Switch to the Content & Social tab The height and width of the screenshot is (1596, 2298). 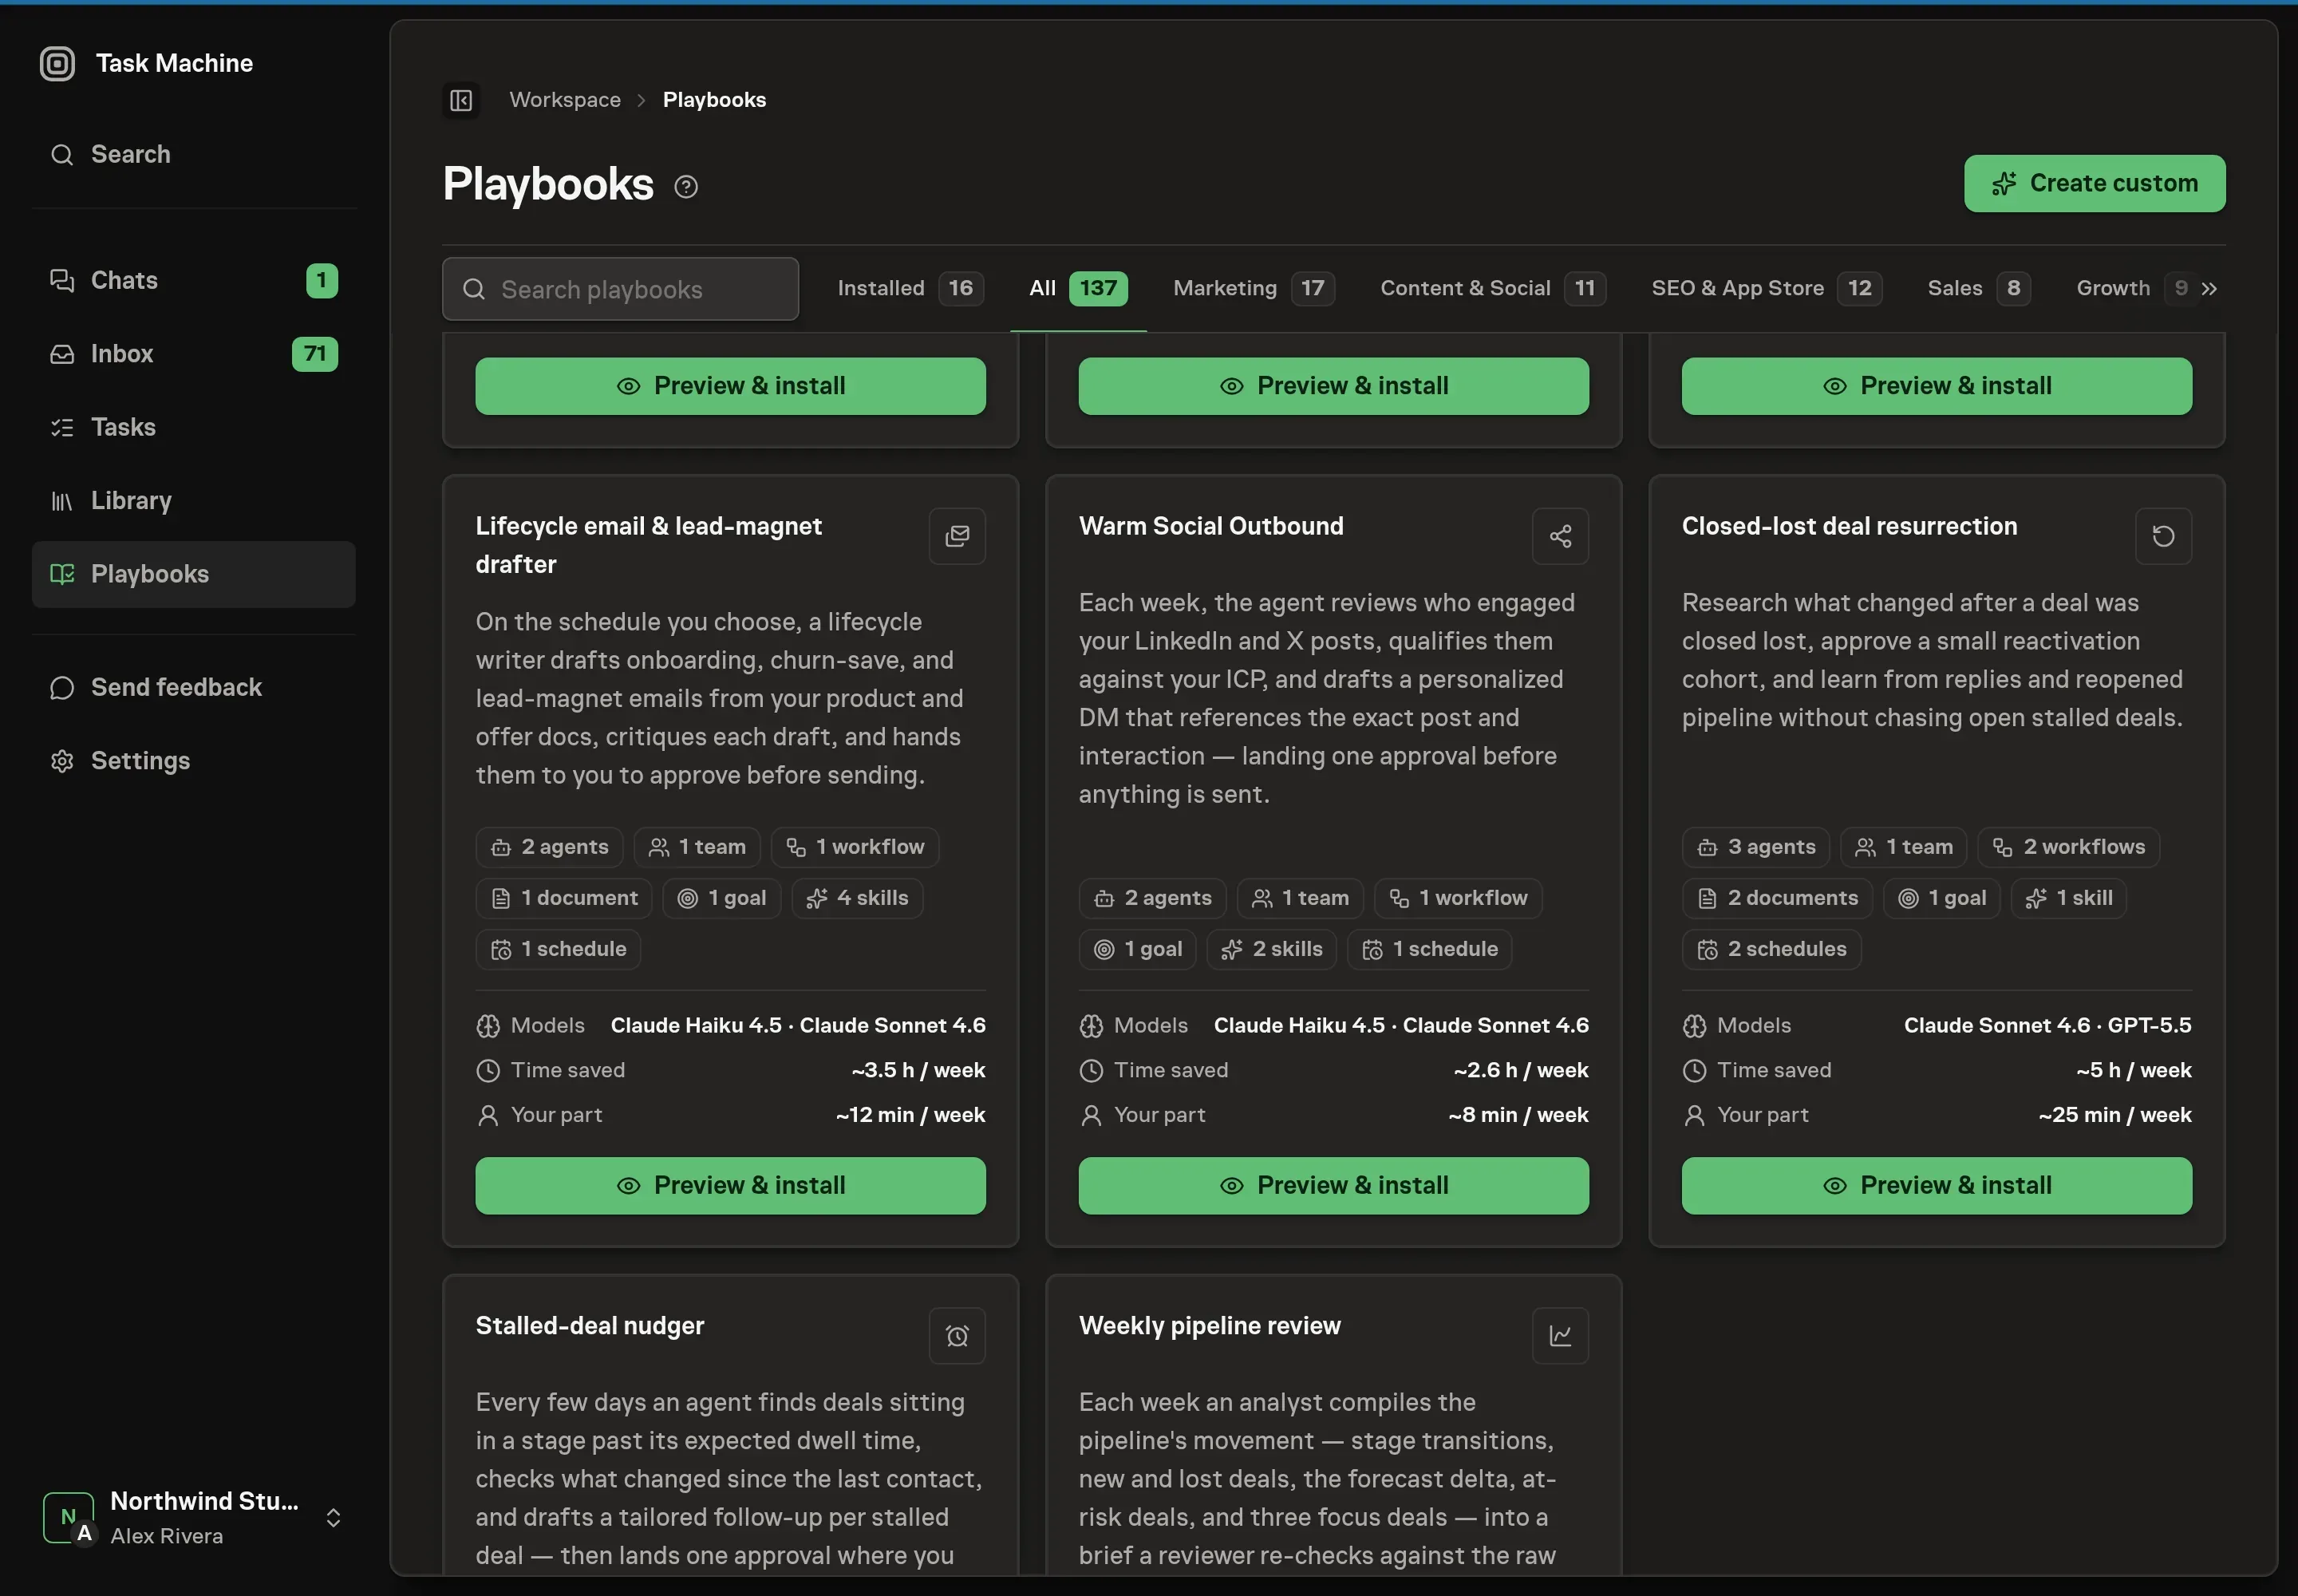[x=1493, y=289]
